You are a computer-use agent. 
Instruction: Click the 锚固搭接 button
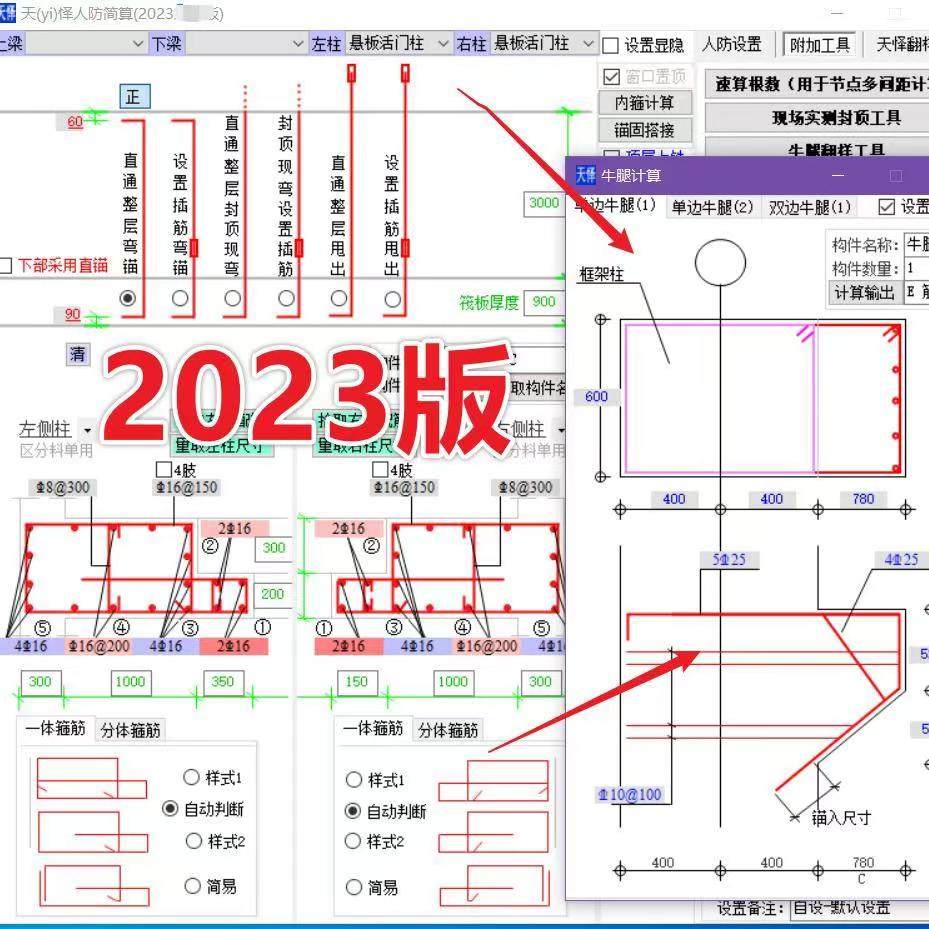(x=645, y=130)
